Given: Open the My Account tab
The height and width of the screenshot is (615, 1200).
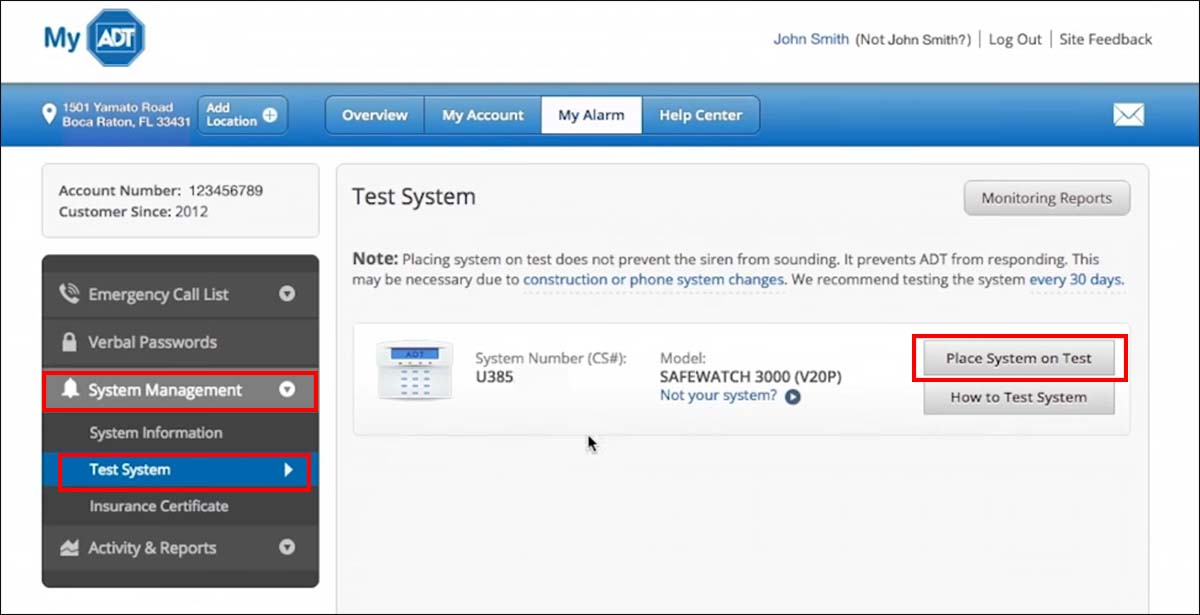Looking at the screenshot, I should [x=483, y=115].
